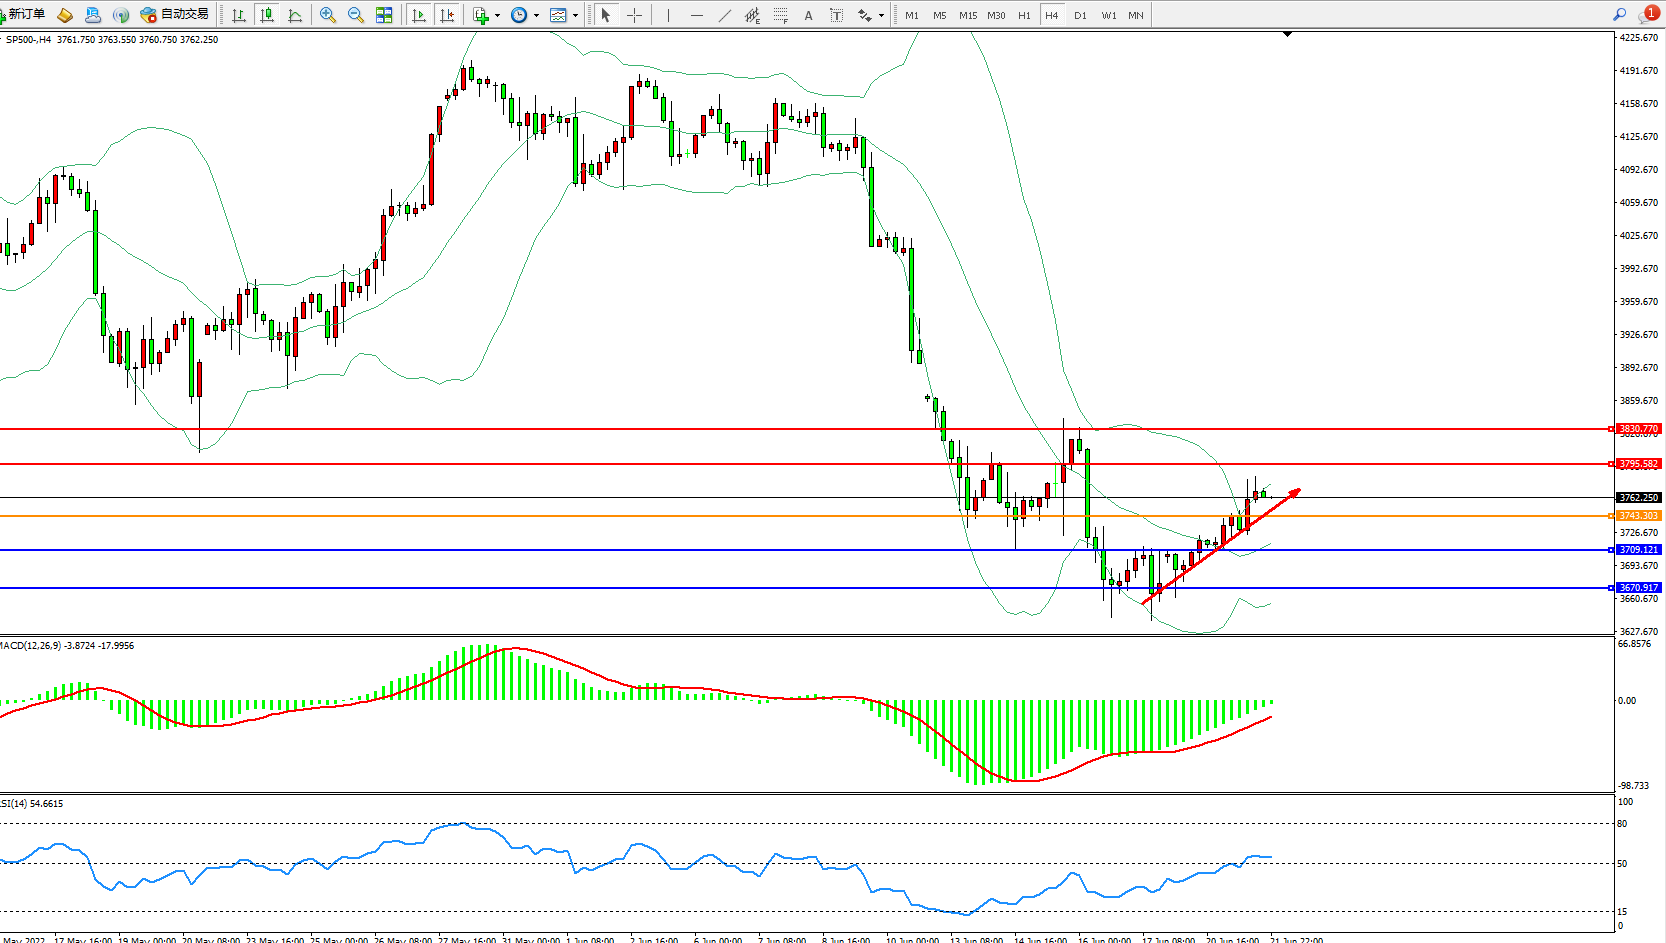Click the 自动交易 auto trading button
Viewport: 1666px width, 943px height.
coord(175,14)
